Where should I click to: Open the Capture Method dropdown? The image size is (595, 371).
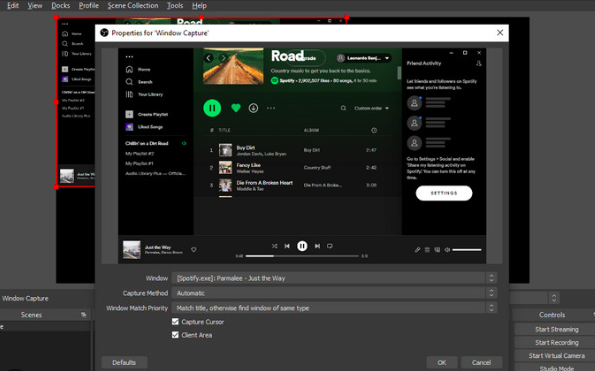click(334, 293)
